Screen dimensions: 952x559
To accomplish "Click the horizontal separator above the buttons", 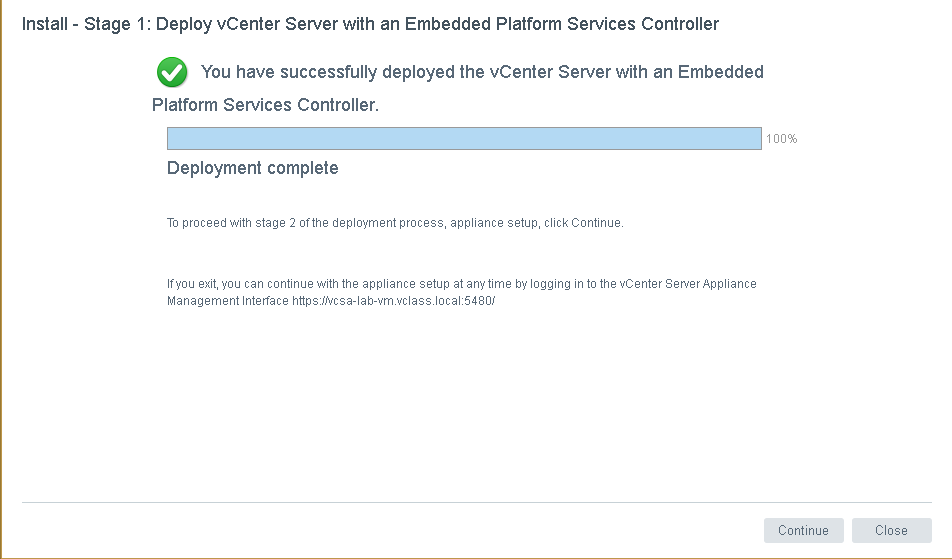I will [476, 502].
